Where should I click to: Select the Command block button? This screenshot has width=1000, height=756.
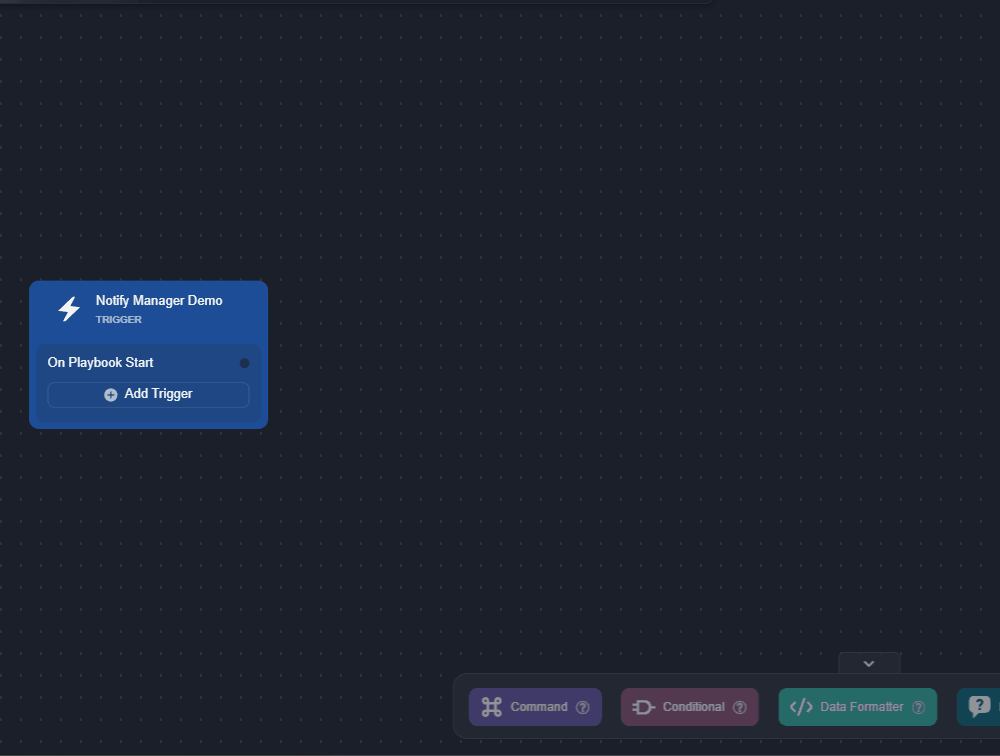[535, 707]
